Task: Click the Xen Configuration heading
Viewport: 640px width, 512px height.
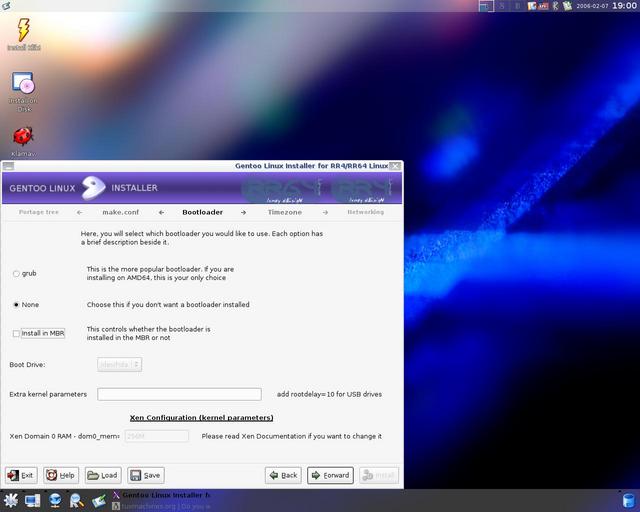Action: click(202, 418)
